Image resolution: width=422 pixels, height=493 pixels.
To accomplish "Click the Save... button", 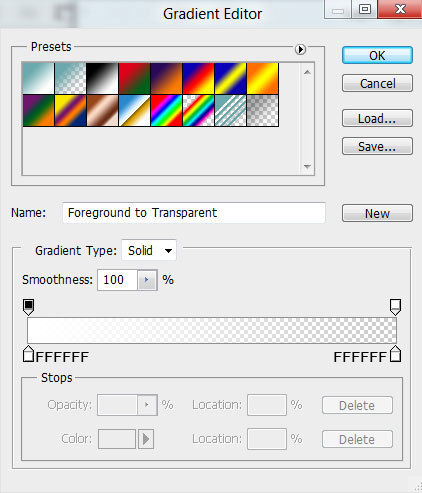I will (377, 146).
